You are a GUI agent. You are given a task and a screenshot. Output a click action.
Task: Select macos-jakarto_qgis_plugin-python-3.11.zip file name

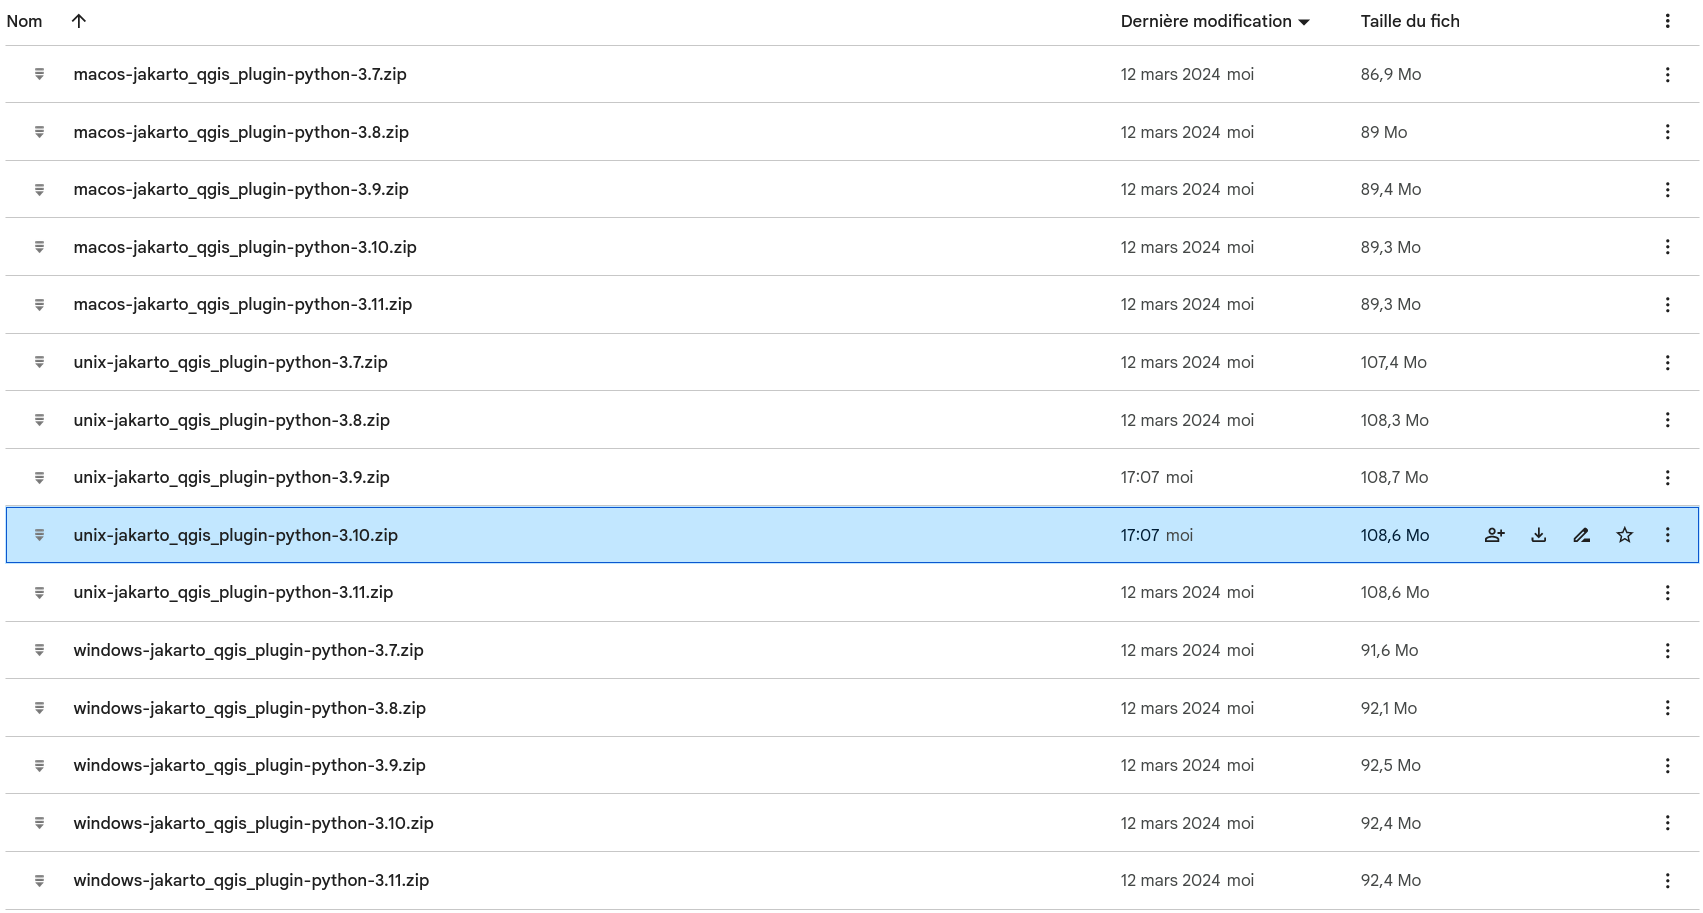243,304
